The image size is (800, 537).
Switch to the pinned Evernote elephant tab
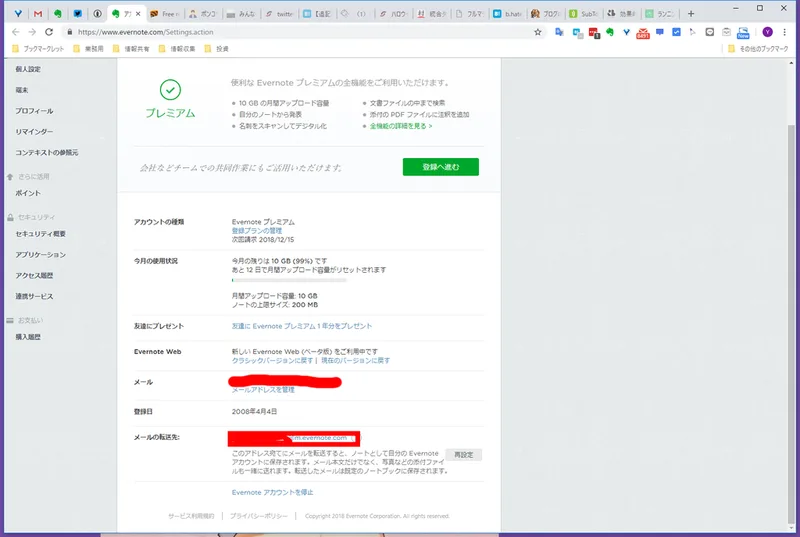58,14
